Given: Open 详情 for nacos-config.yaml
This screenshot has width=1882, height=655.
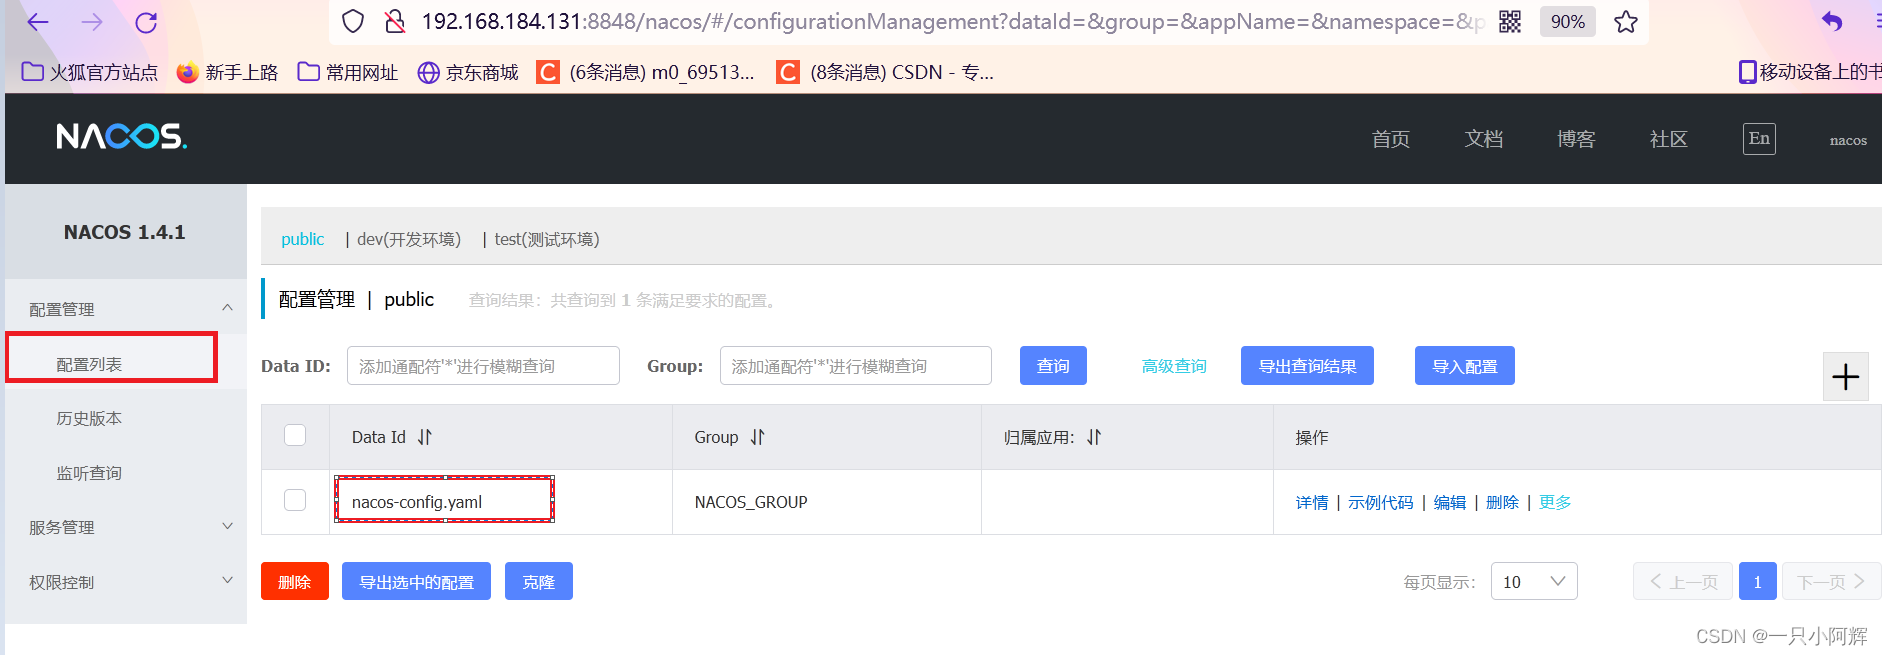Looking at the screenshot, I should coord(1312,502).
